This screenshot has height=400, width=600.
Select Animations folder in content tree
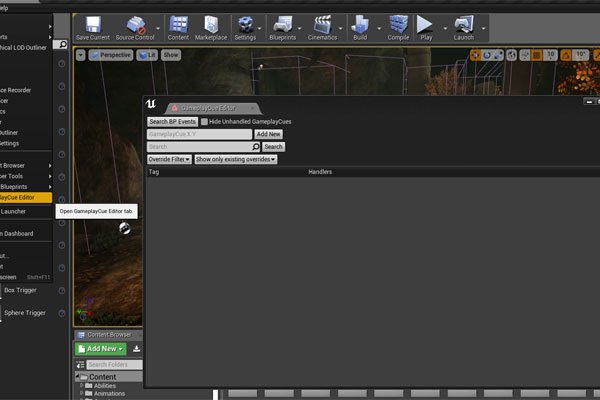109,393
